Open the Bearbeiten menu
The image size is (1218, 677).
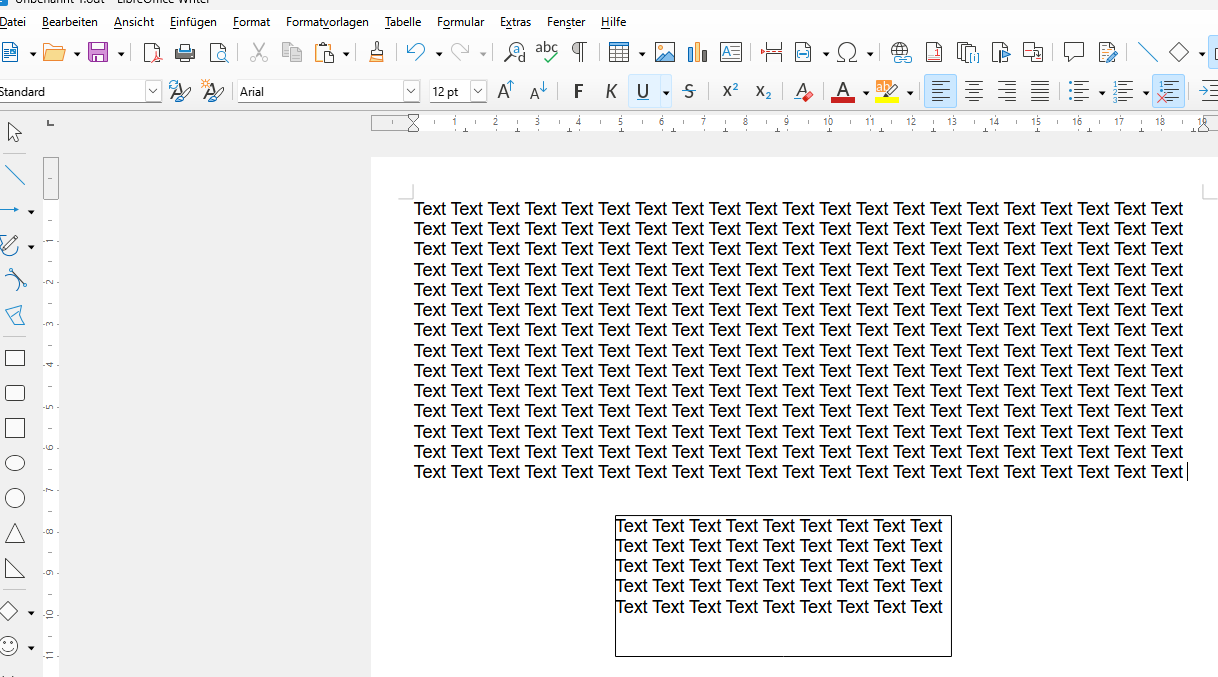tap(69, 21)
